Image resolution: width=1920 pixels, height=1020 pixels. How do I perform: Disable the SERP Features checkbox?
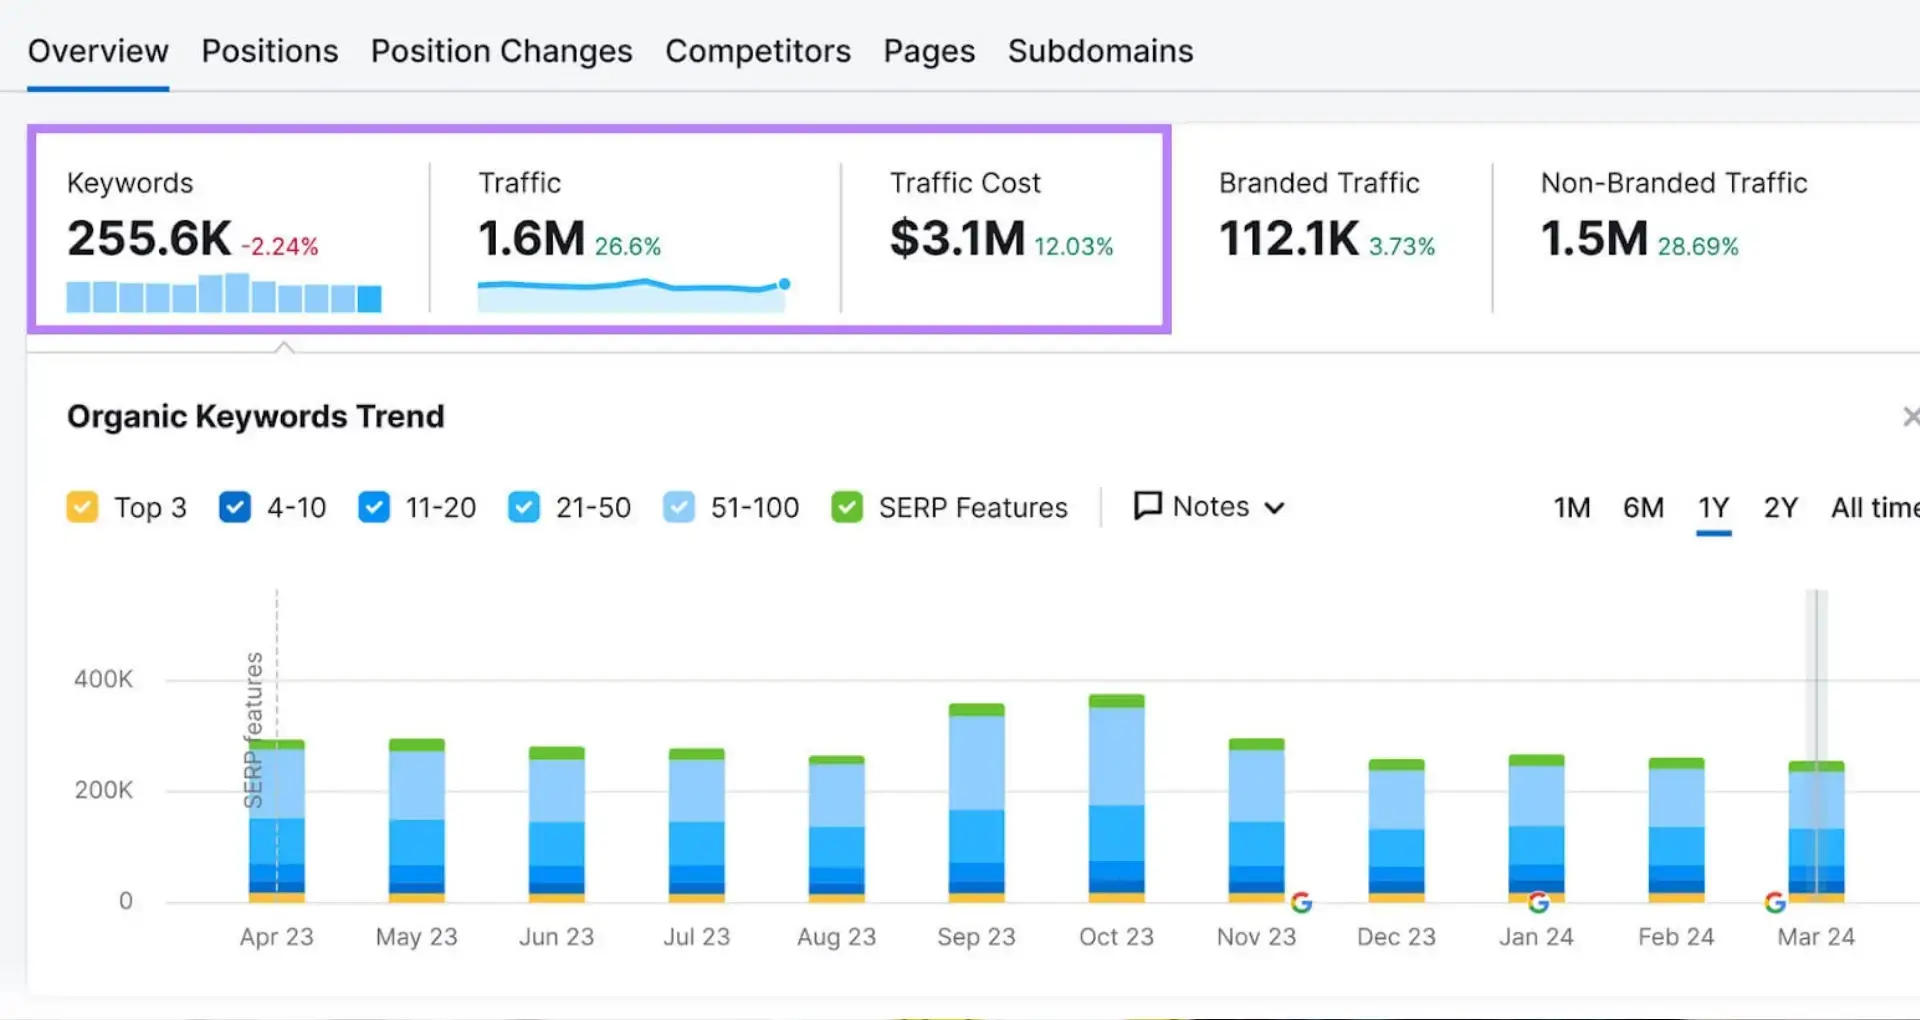847,507
